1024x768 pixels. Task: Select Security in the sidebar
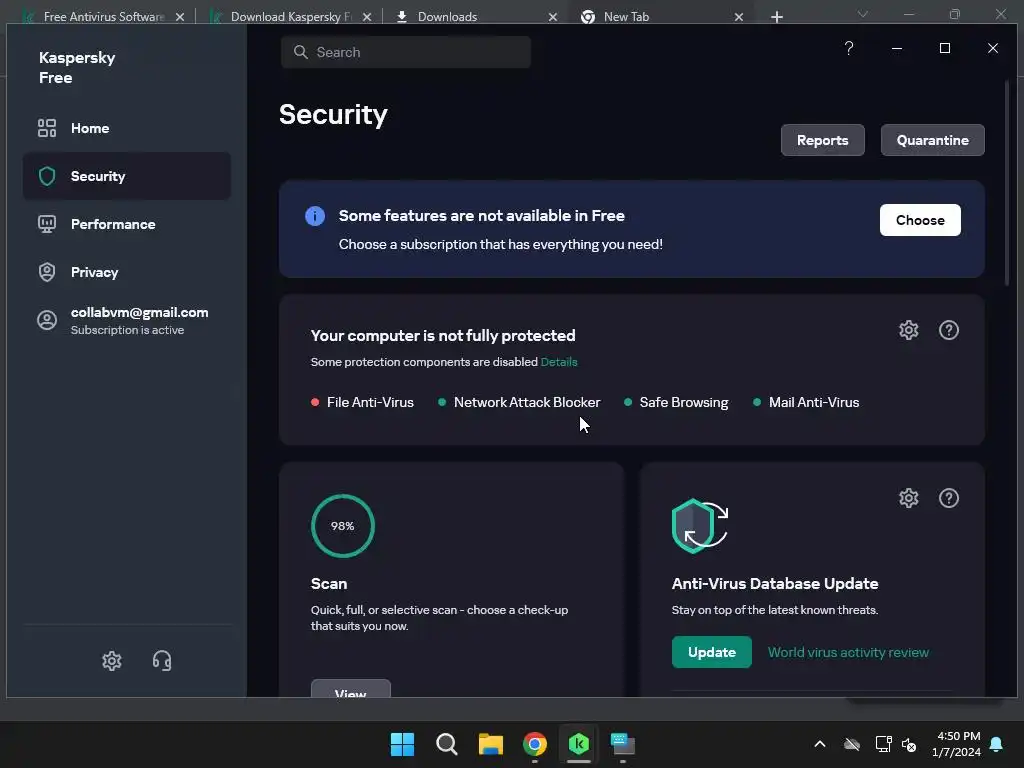[x=126, y=176]
